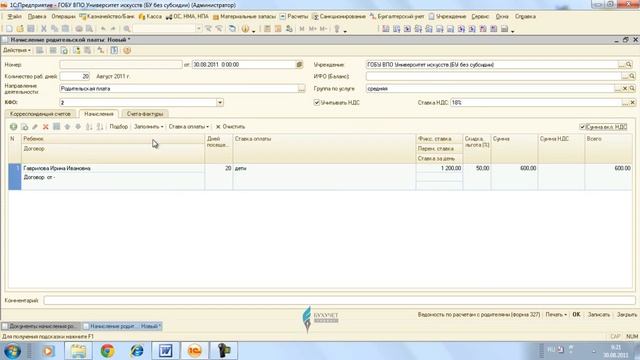The image size is (640, 360).
Task: Delete the row using the red X icon
Action: (x=46, y=127)
